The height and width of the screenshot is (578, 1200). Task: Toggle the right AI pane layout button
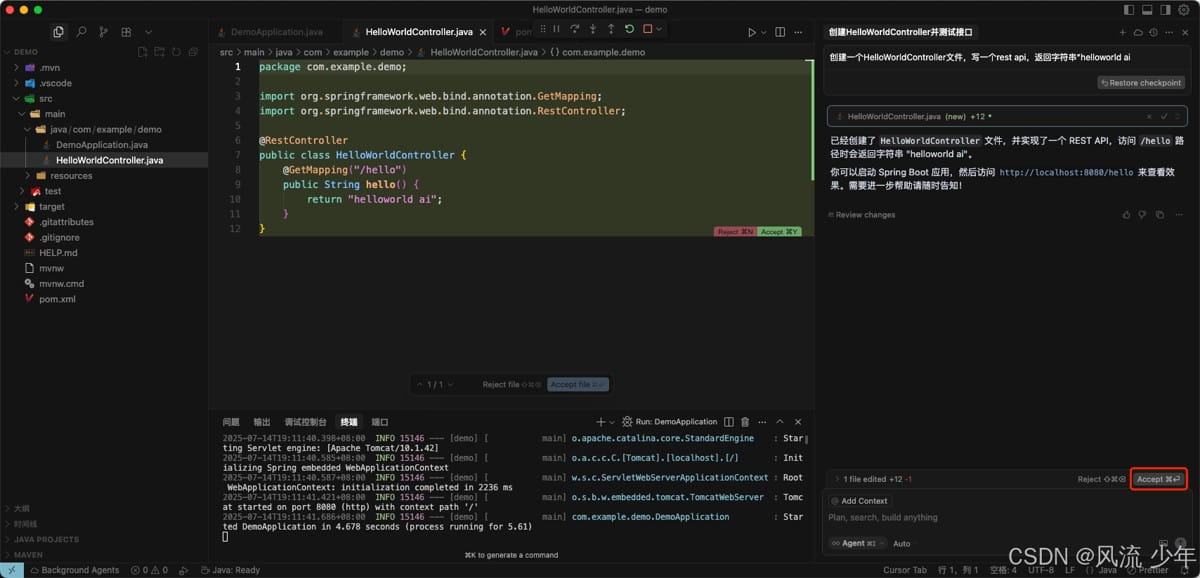tap(1163, 9)
